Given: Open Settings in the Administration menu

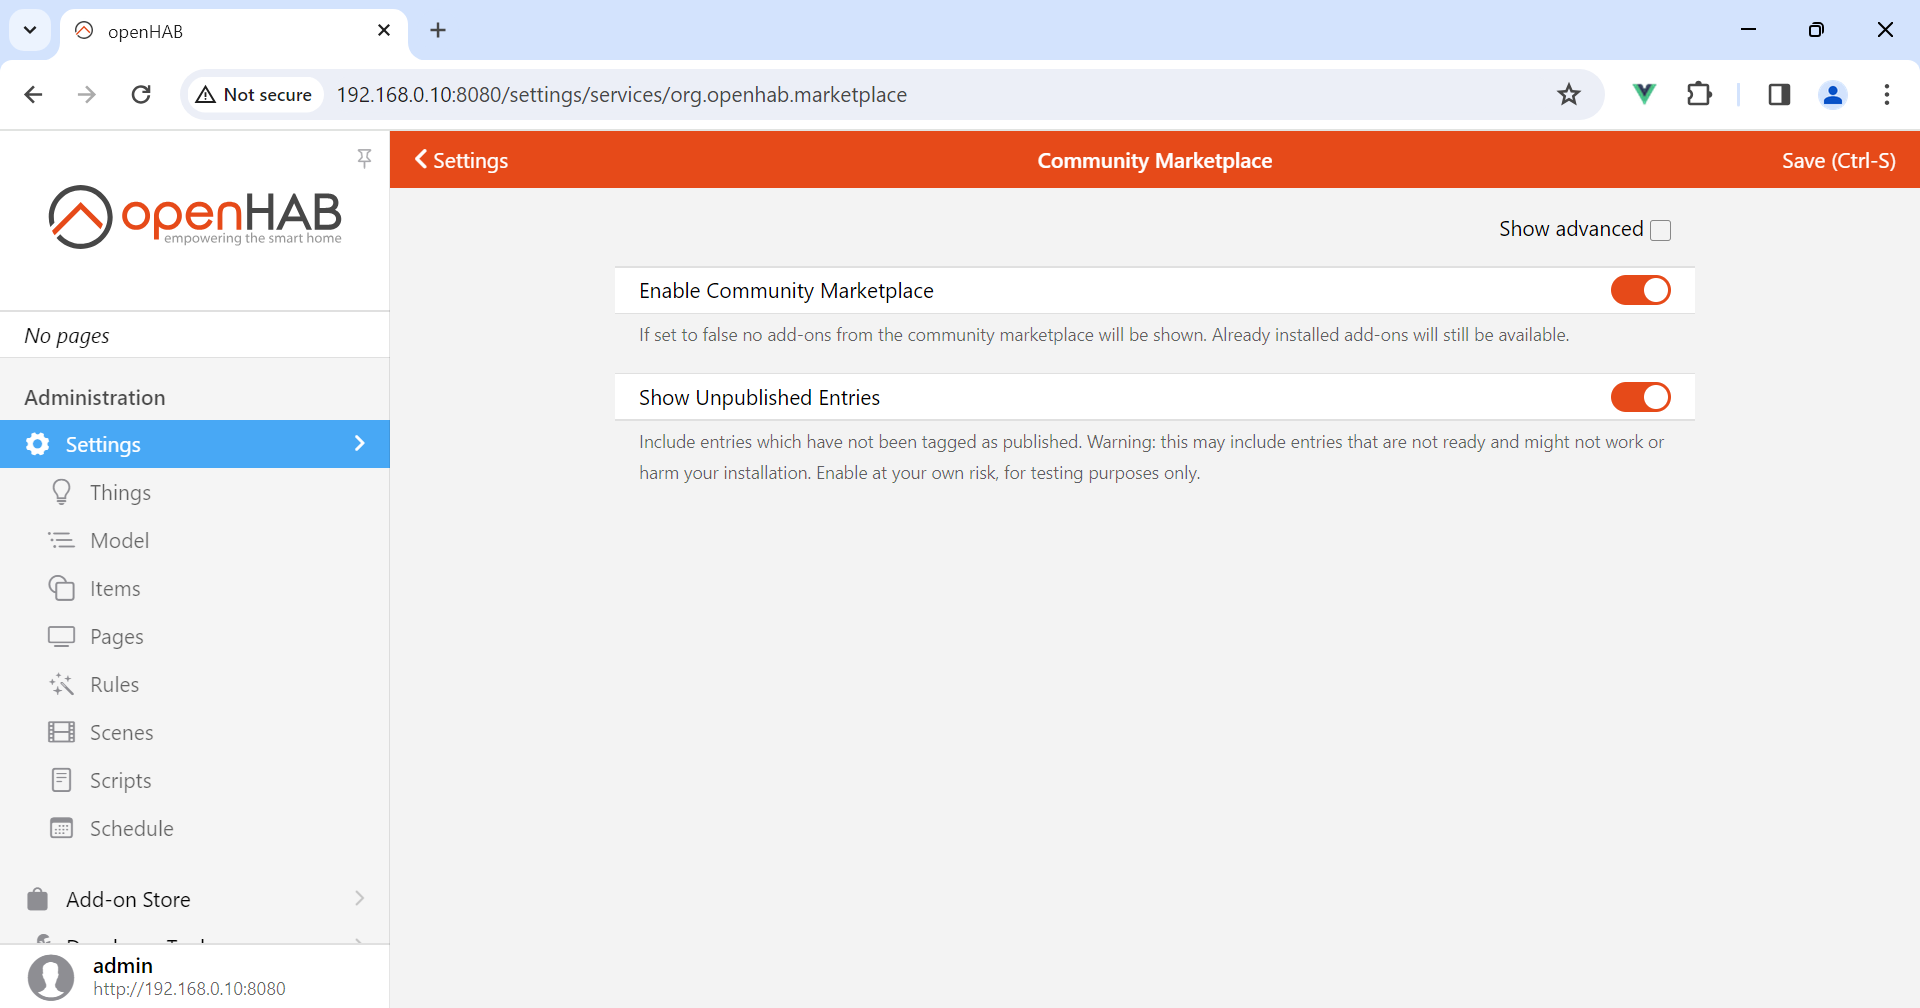Looking at the screenshot, I should tap(195, 444).
